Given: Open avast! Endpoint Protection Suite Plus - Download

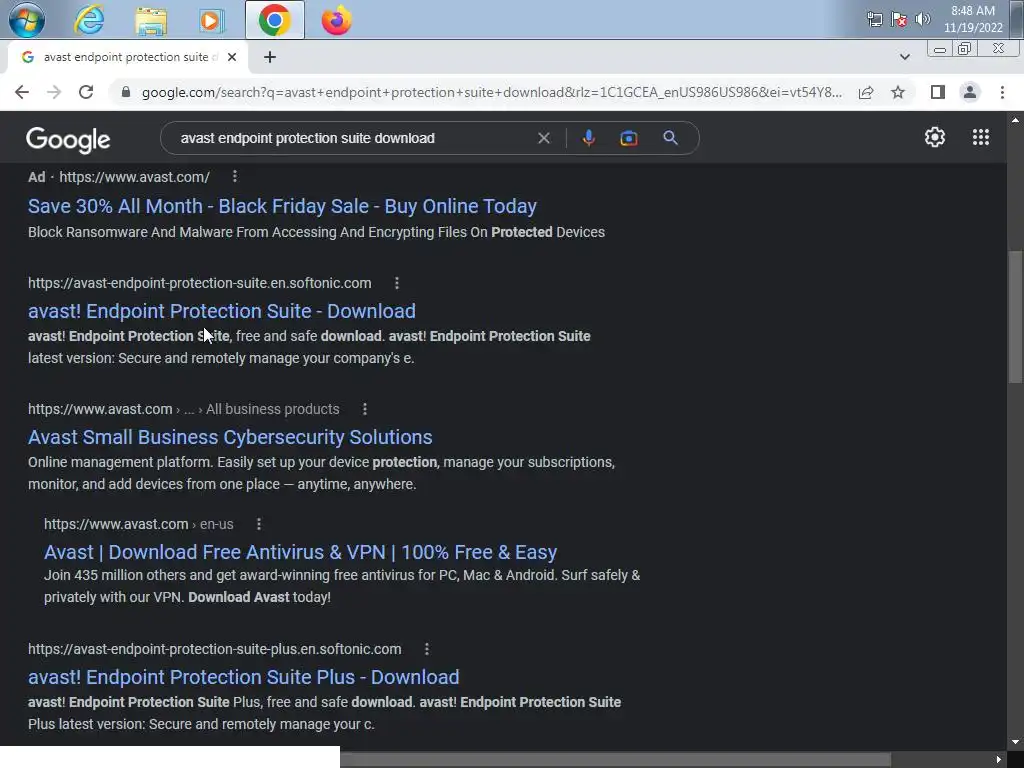Looking at the screenshot, I should coord(244,677).
